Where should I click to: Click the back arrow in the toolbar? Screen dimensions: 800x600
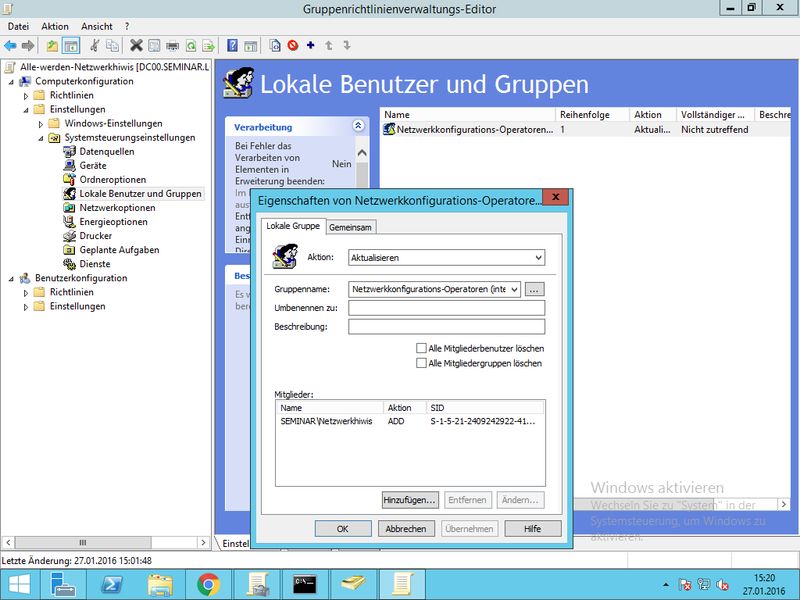point(10,46)
